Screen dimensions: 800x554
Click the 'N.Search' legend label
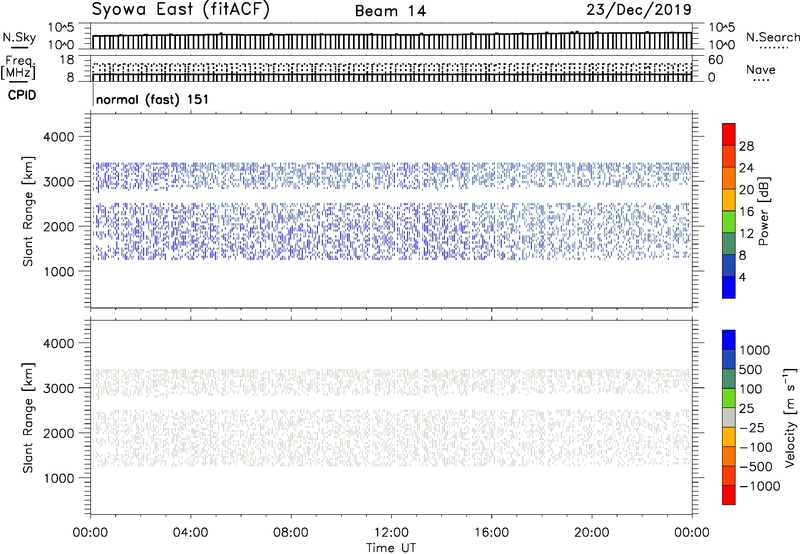[x=772, y=37]
